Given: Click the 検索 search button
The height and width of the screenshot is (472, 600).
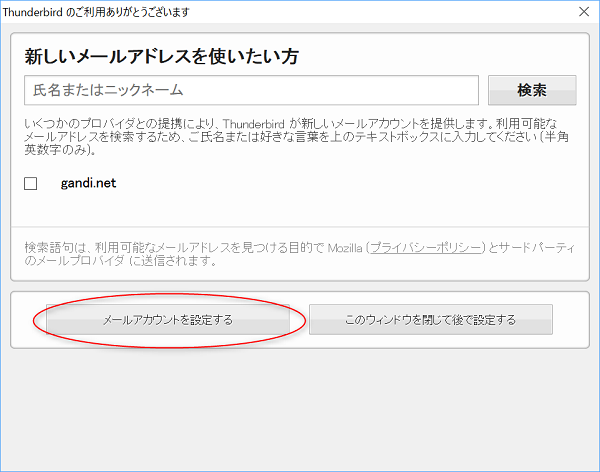Looking at the screenshot, I should [532, 90].
